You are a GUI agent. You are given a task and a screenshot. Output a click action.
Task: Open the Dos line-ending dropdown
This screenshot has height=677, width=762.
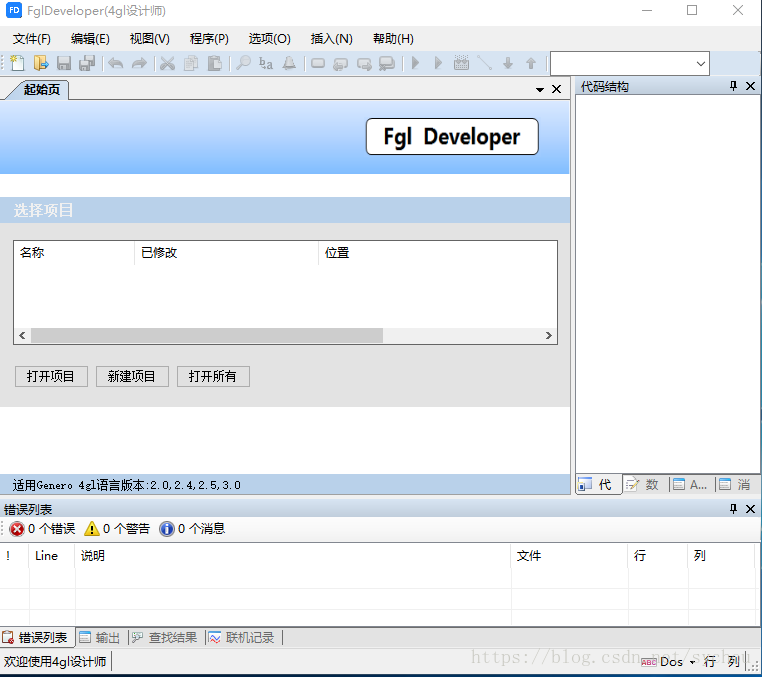point(692,662)
